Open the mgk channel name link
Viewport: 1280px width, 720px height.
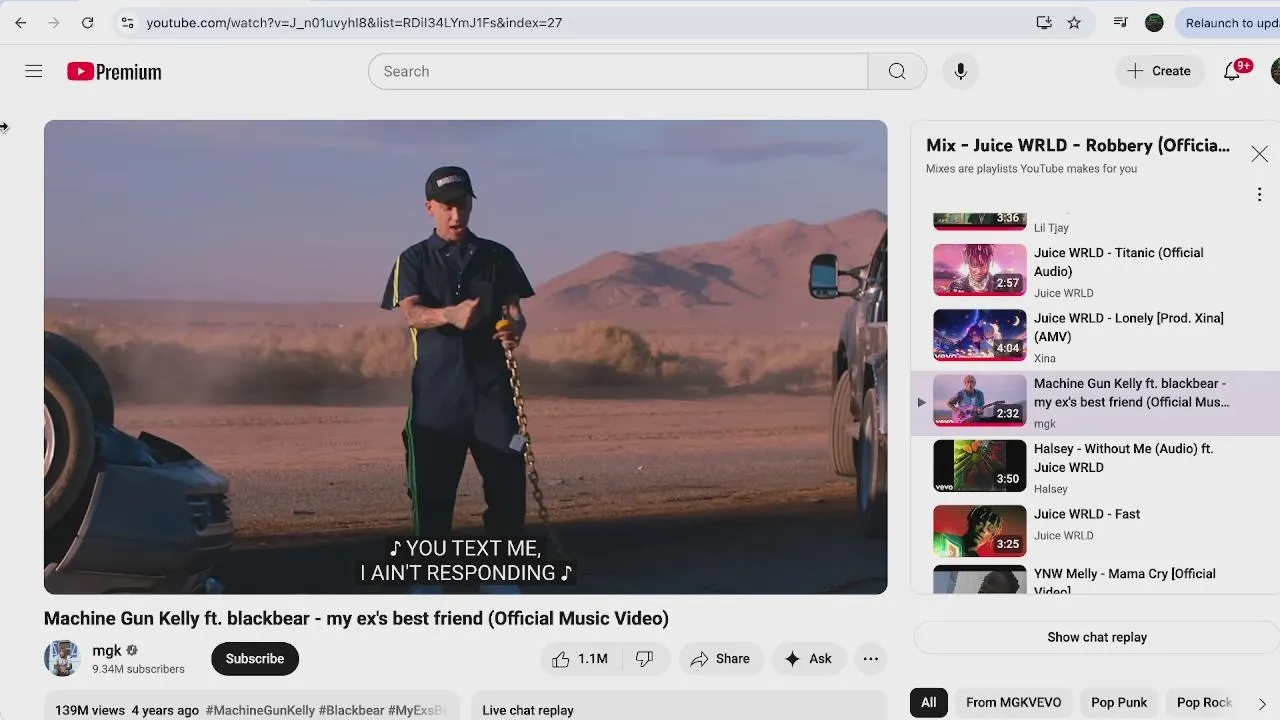pos(107,650)
